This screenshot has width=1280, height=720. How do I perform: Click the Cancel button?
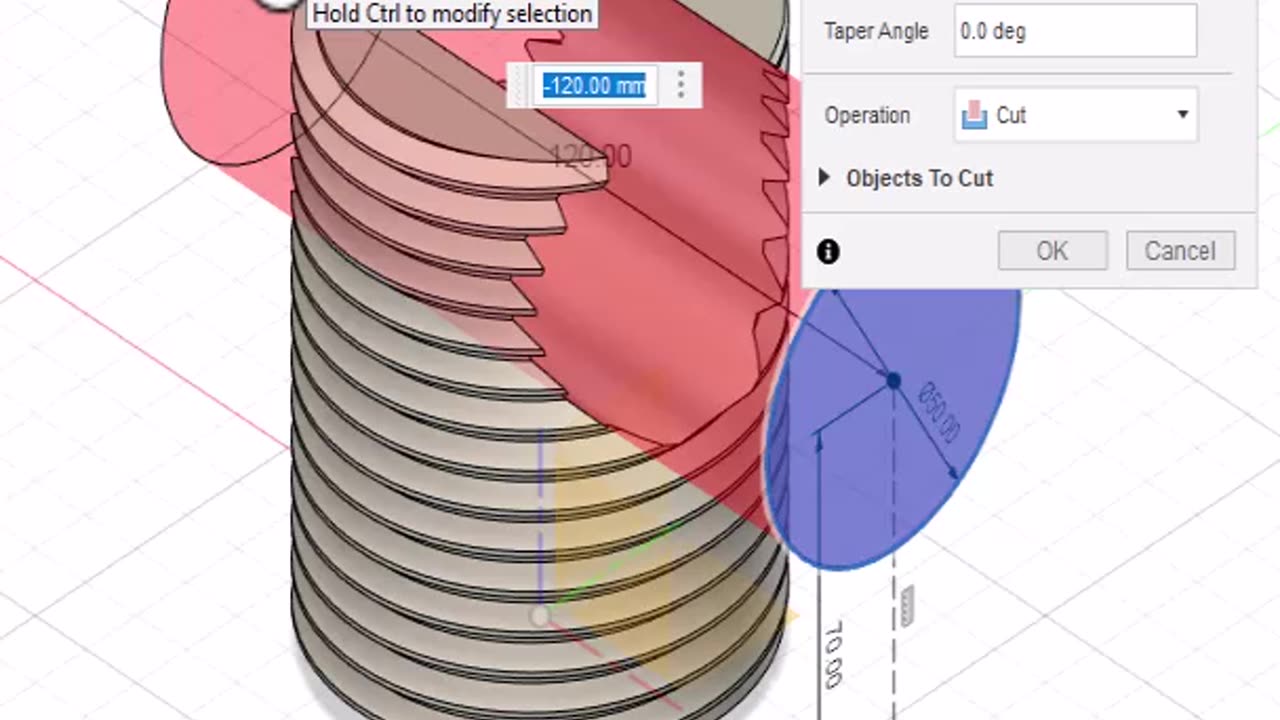(x=1180, y=251)
